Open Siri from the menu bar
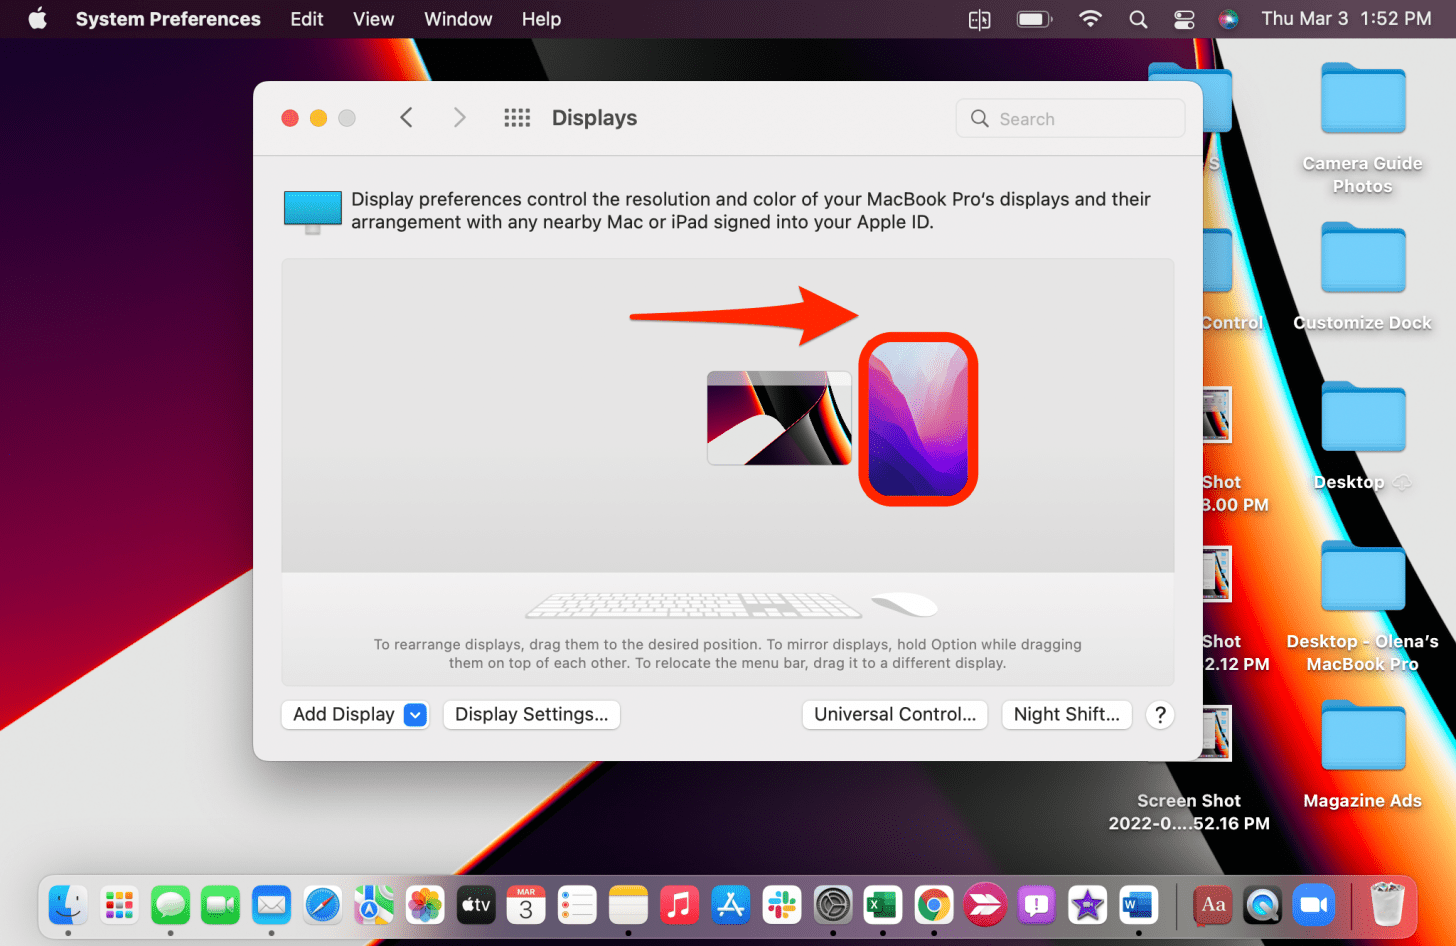 coord(1228,19)
